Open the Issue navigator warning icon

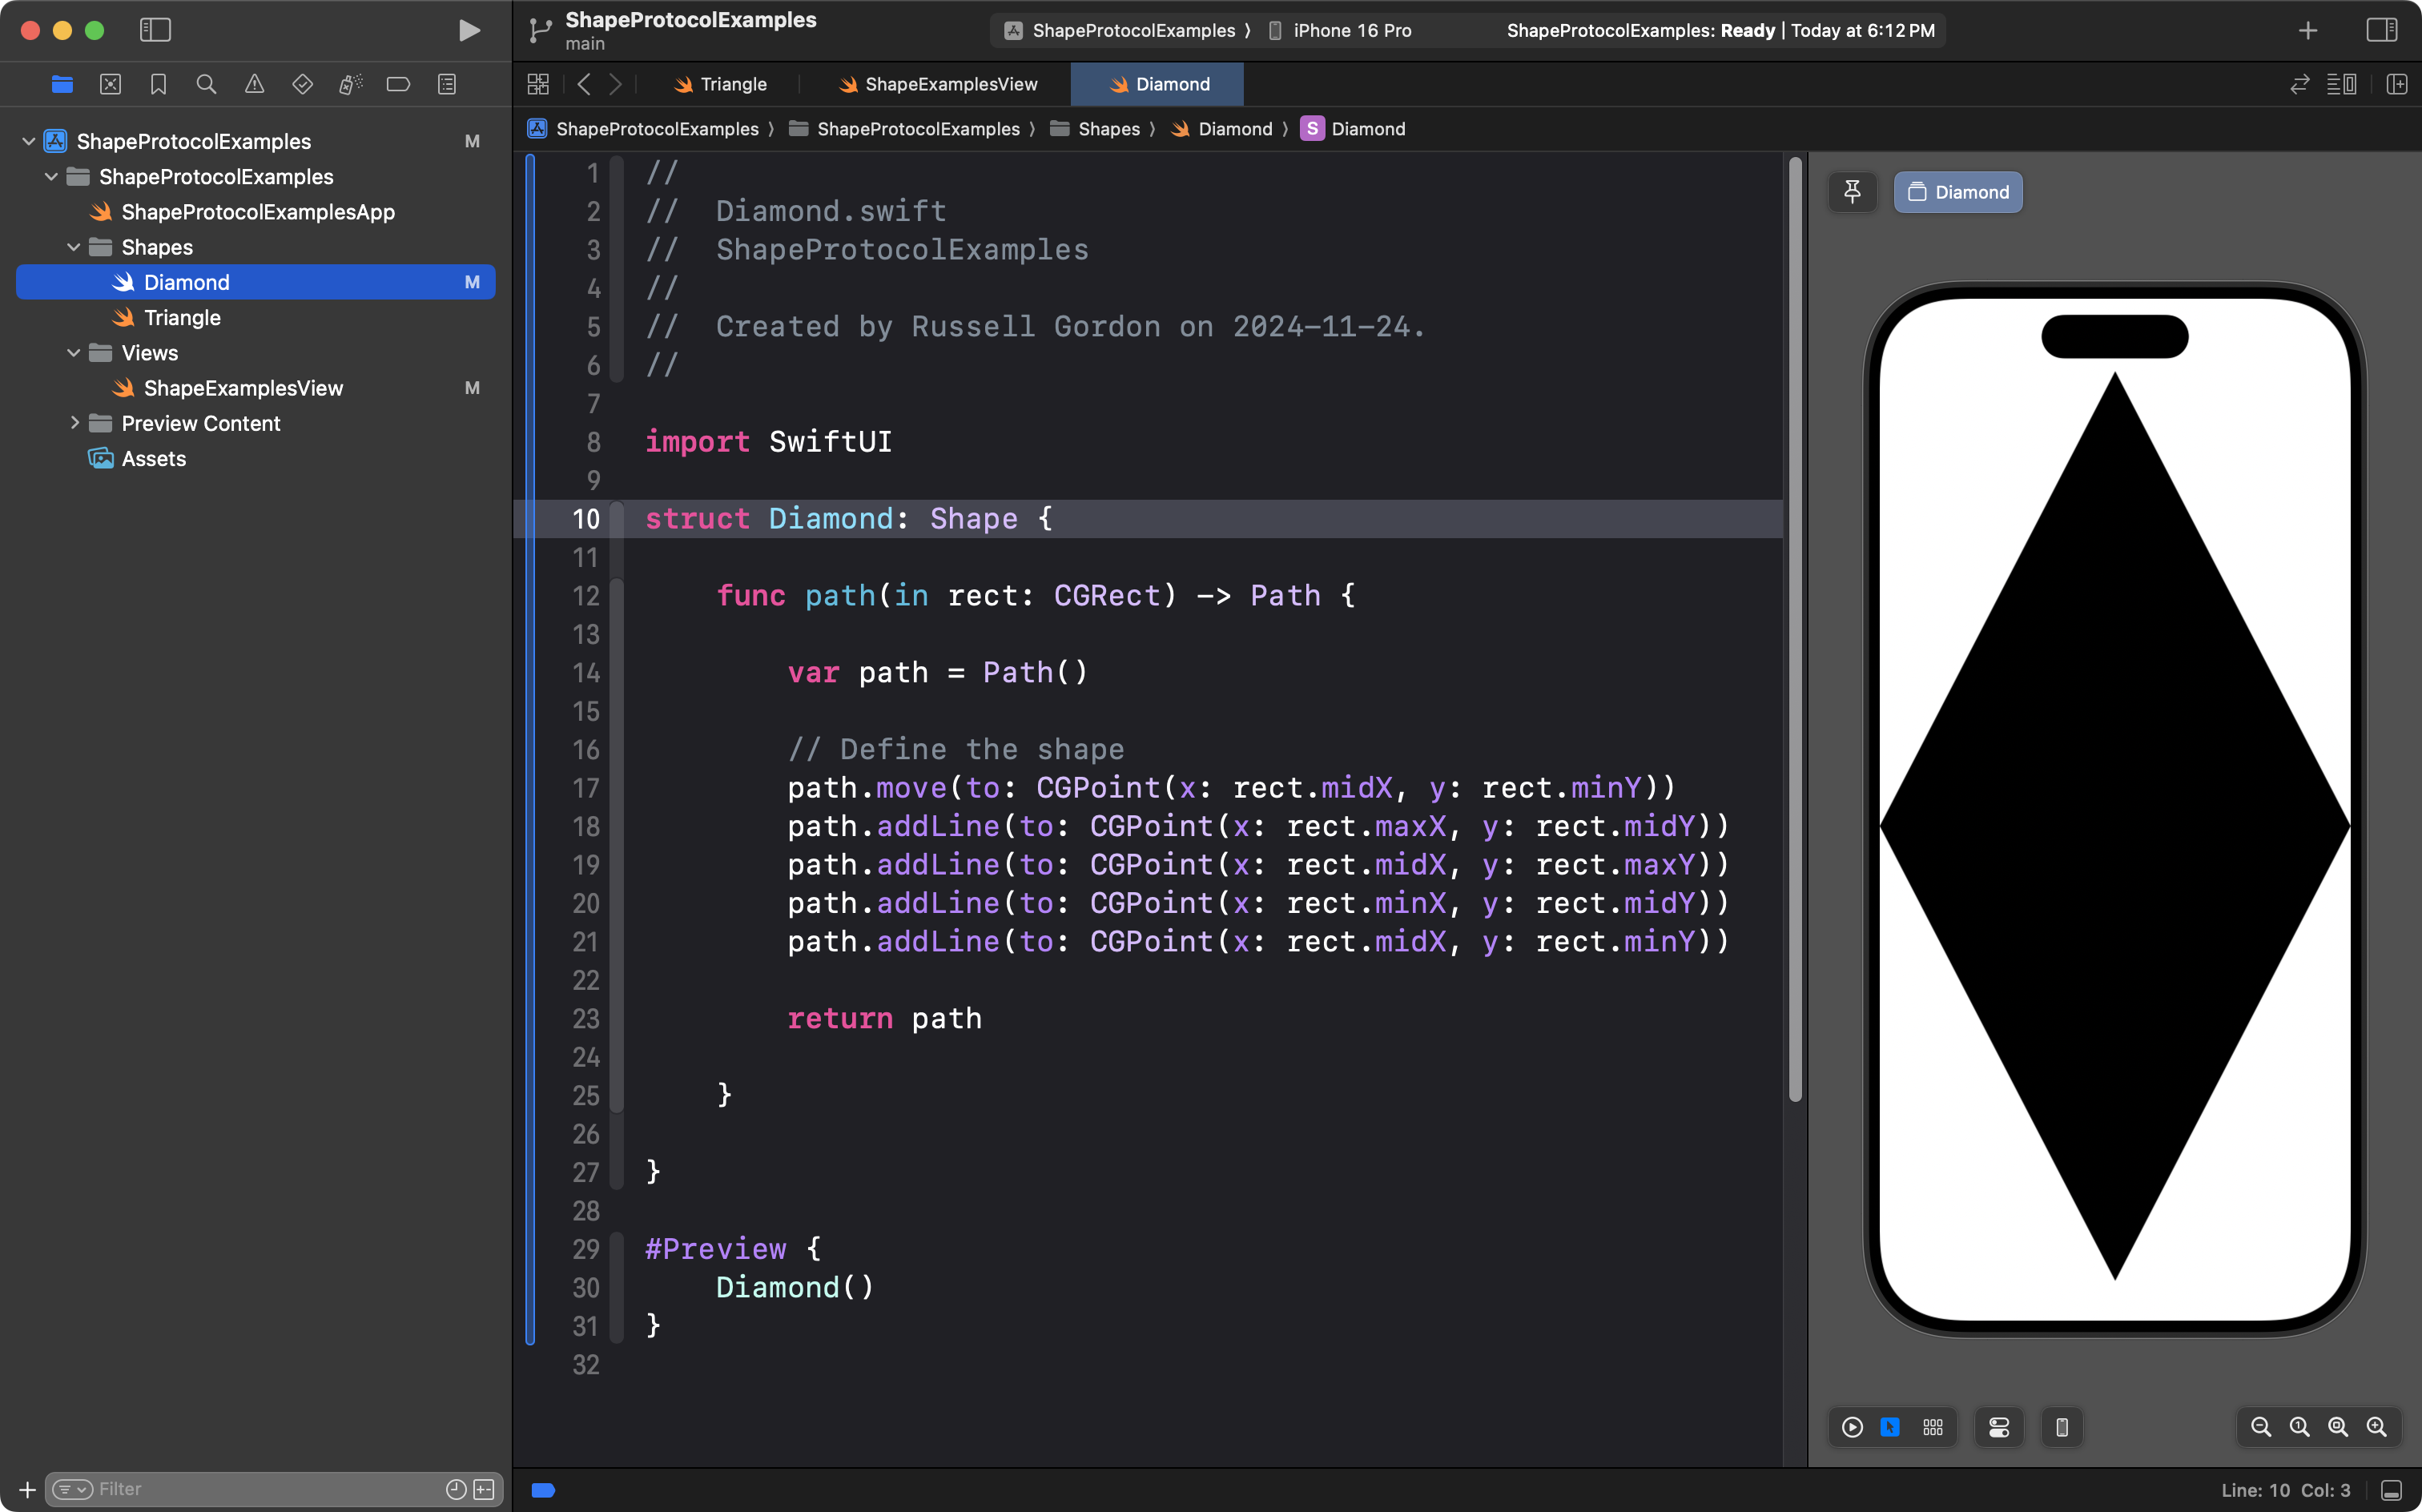(x=254, y=84)
